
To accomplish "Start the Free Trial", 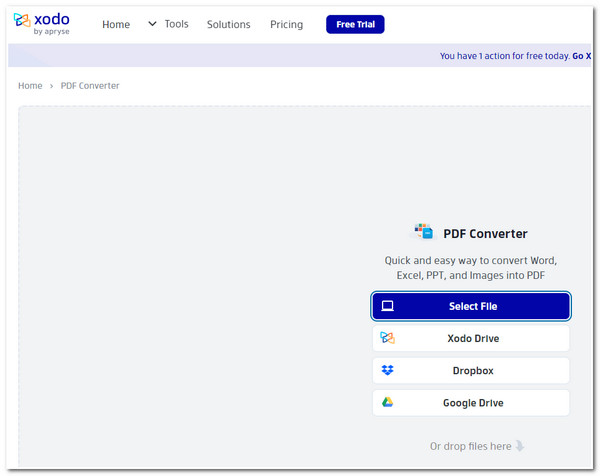I will tap(355, 24).
